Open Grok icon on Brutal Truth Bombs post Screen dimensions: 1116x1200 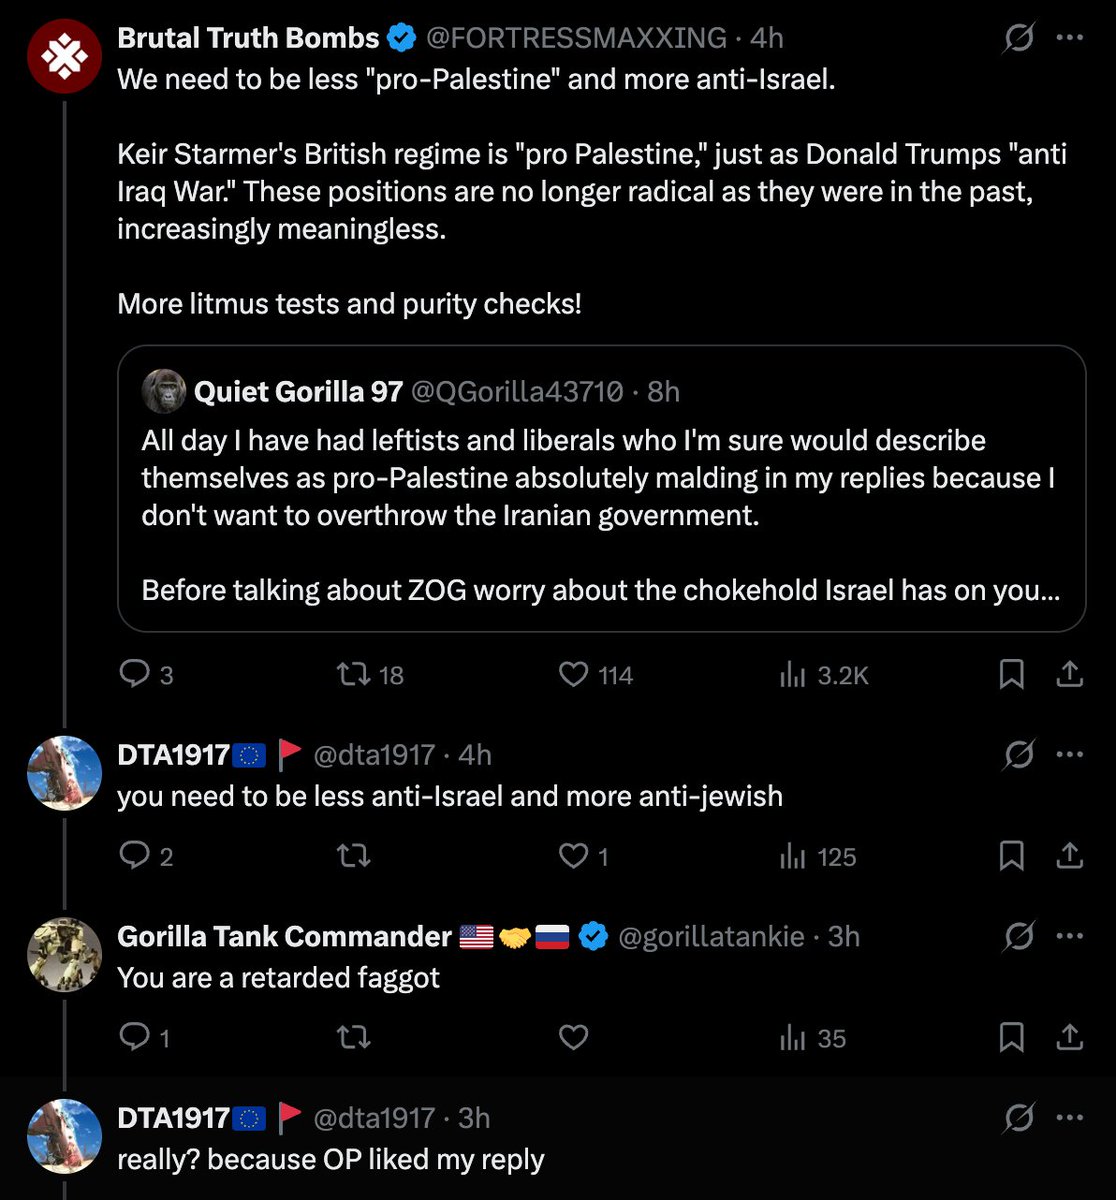pyautogui.click(x=1018, y=38)
